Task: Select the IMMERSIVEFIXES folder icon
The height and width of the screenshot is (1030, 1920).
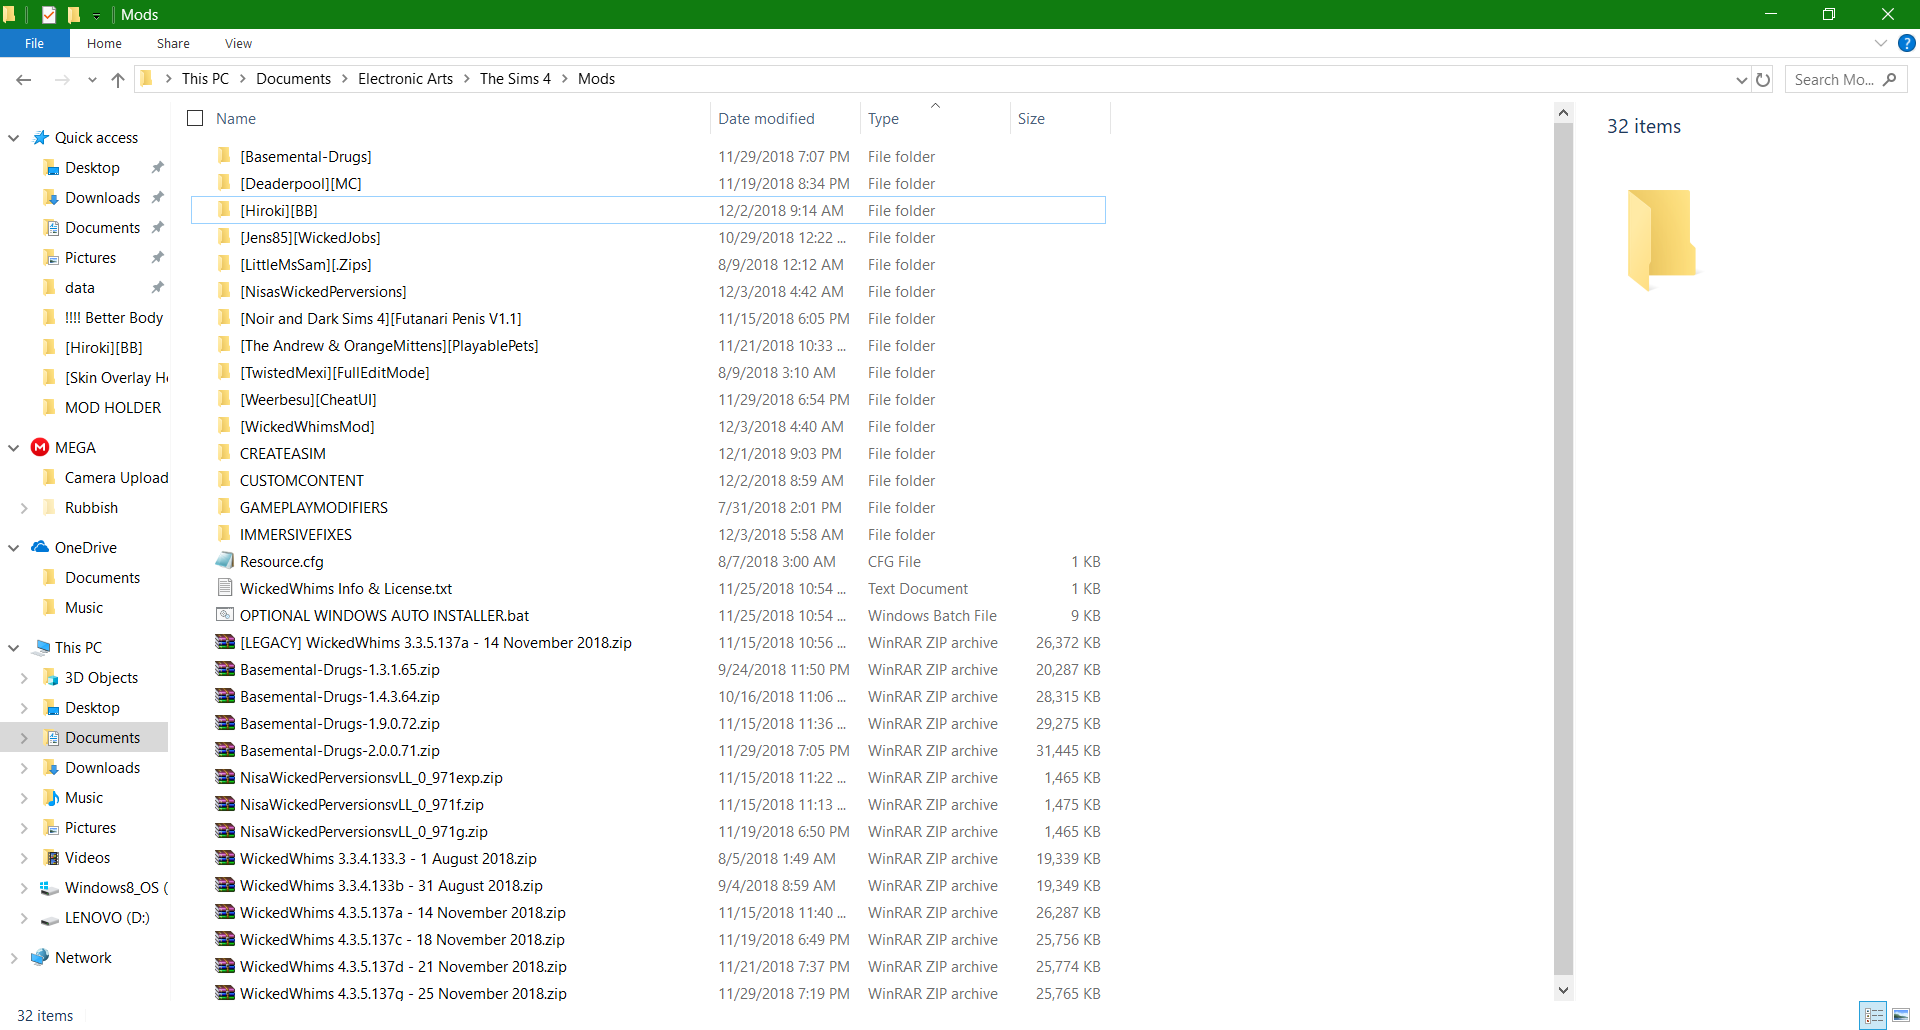Action: point(224,534)
